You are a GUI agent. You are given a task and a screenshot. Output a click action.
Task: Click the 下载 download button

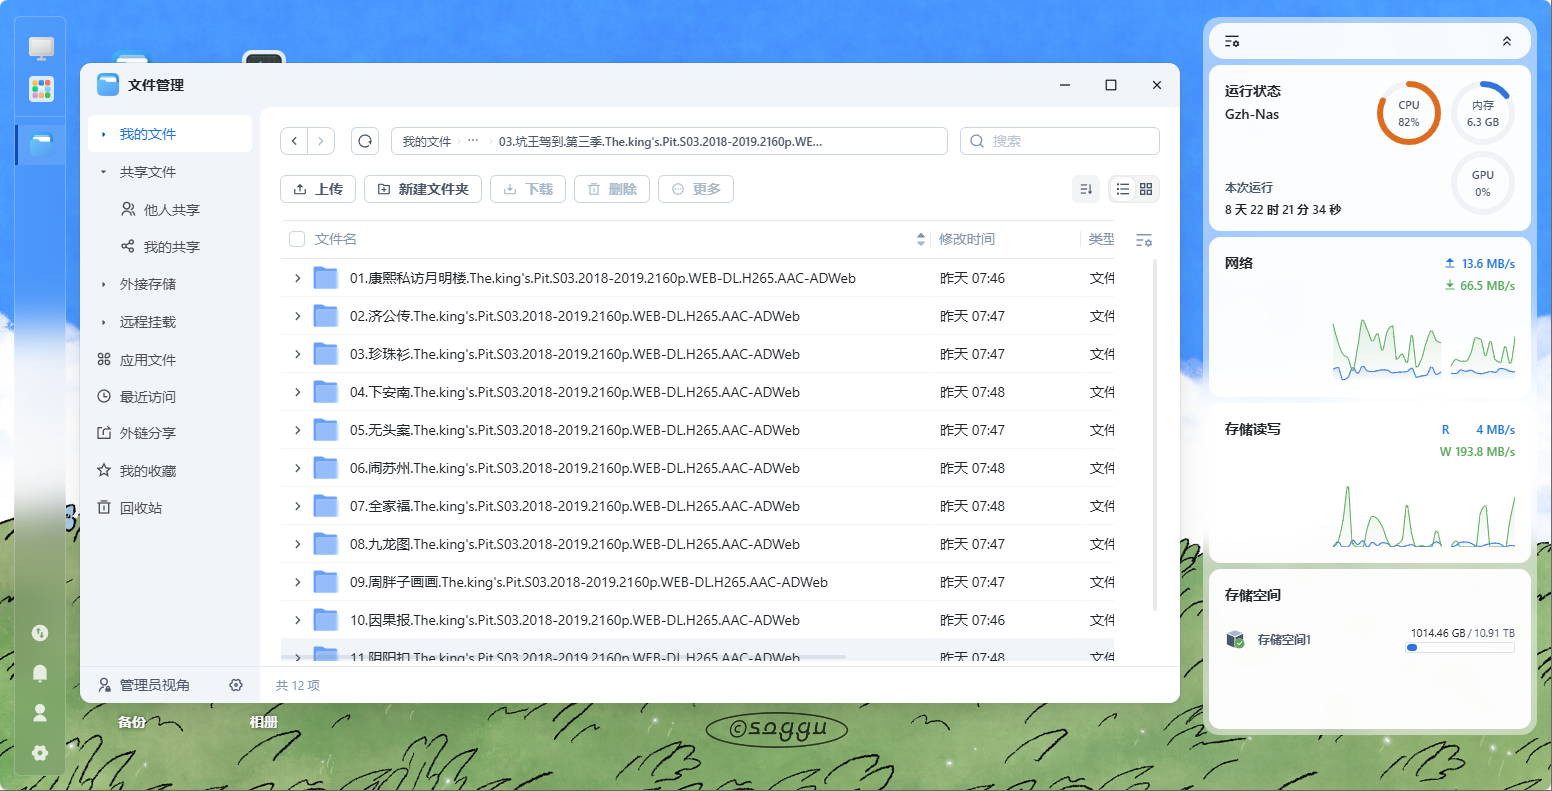coord(528,189)
